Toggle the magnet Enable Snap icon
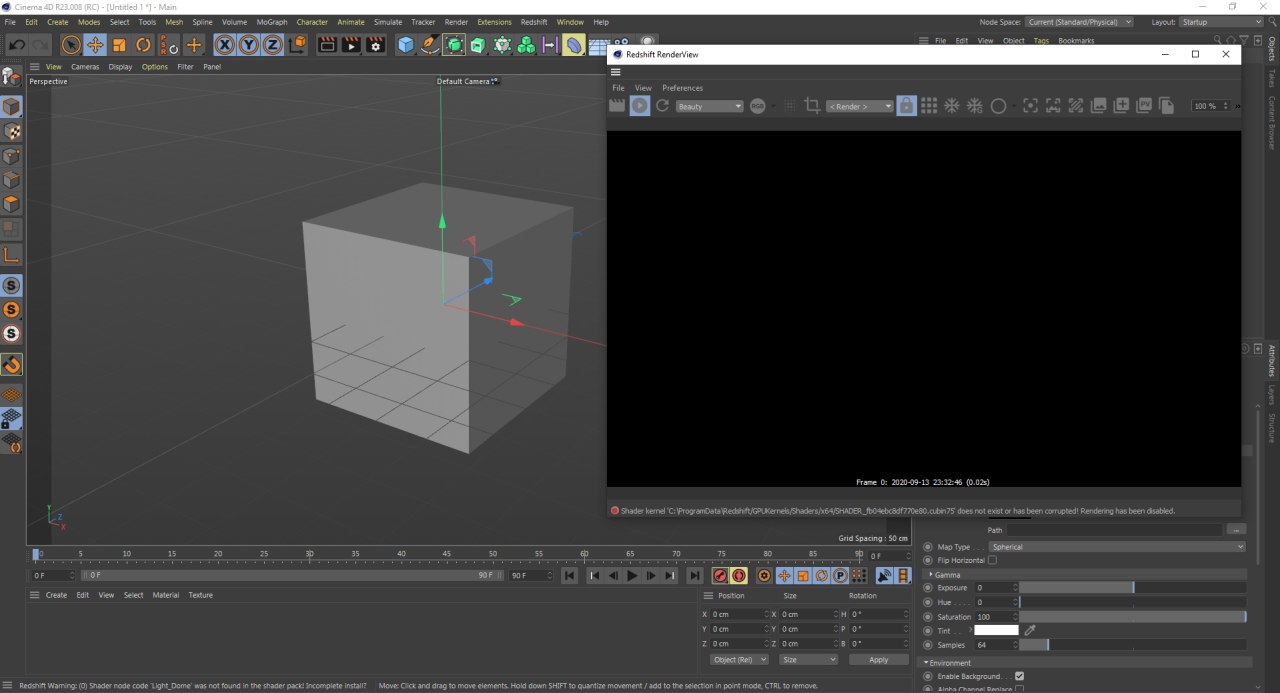The width and height of the screenshot is (1280, 693). click(x=11, y=365)
